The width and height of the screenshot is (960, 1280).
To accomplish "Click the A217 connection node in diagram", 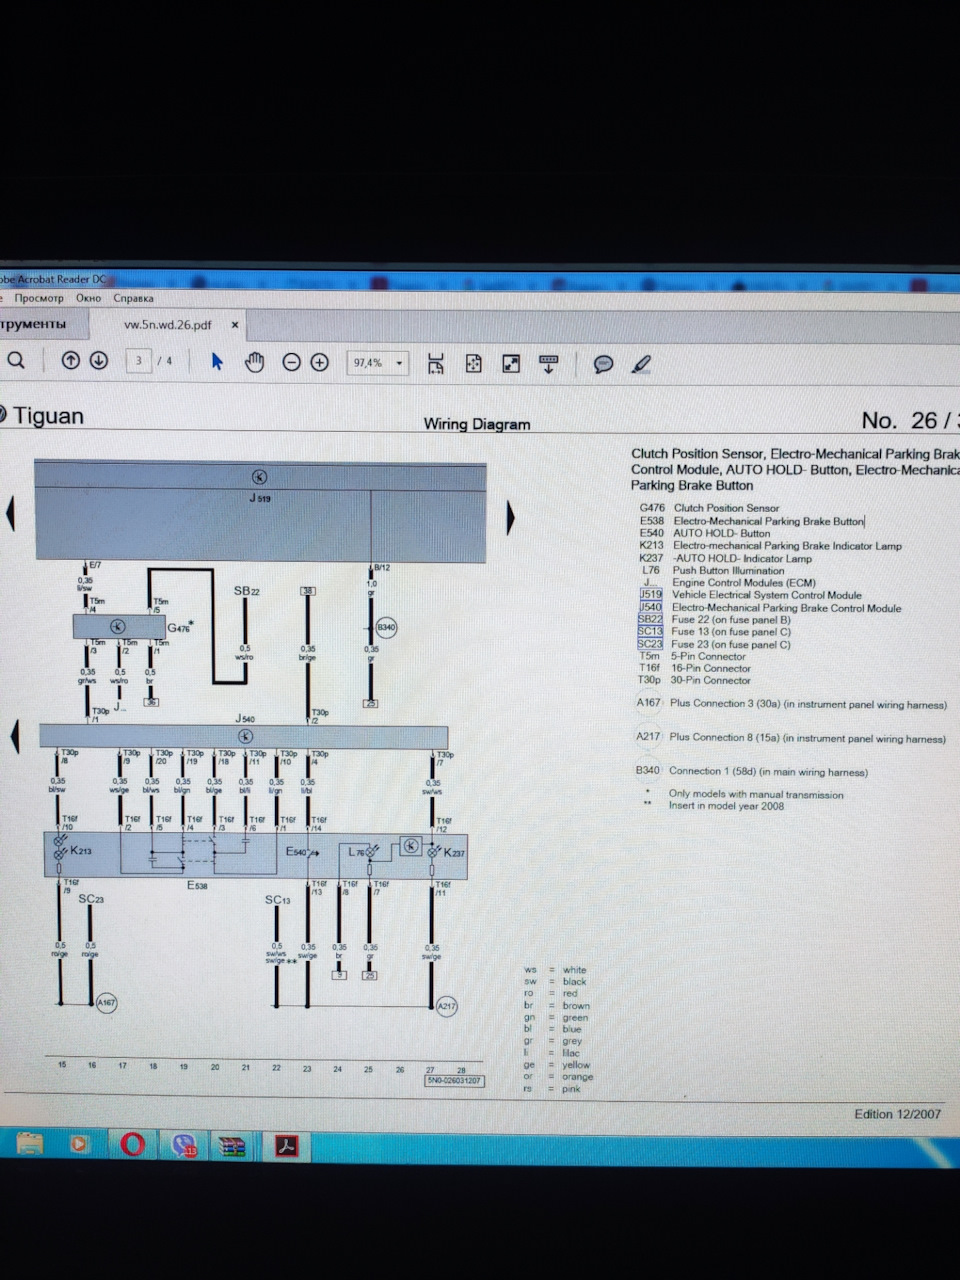I will click(446, 1006).
